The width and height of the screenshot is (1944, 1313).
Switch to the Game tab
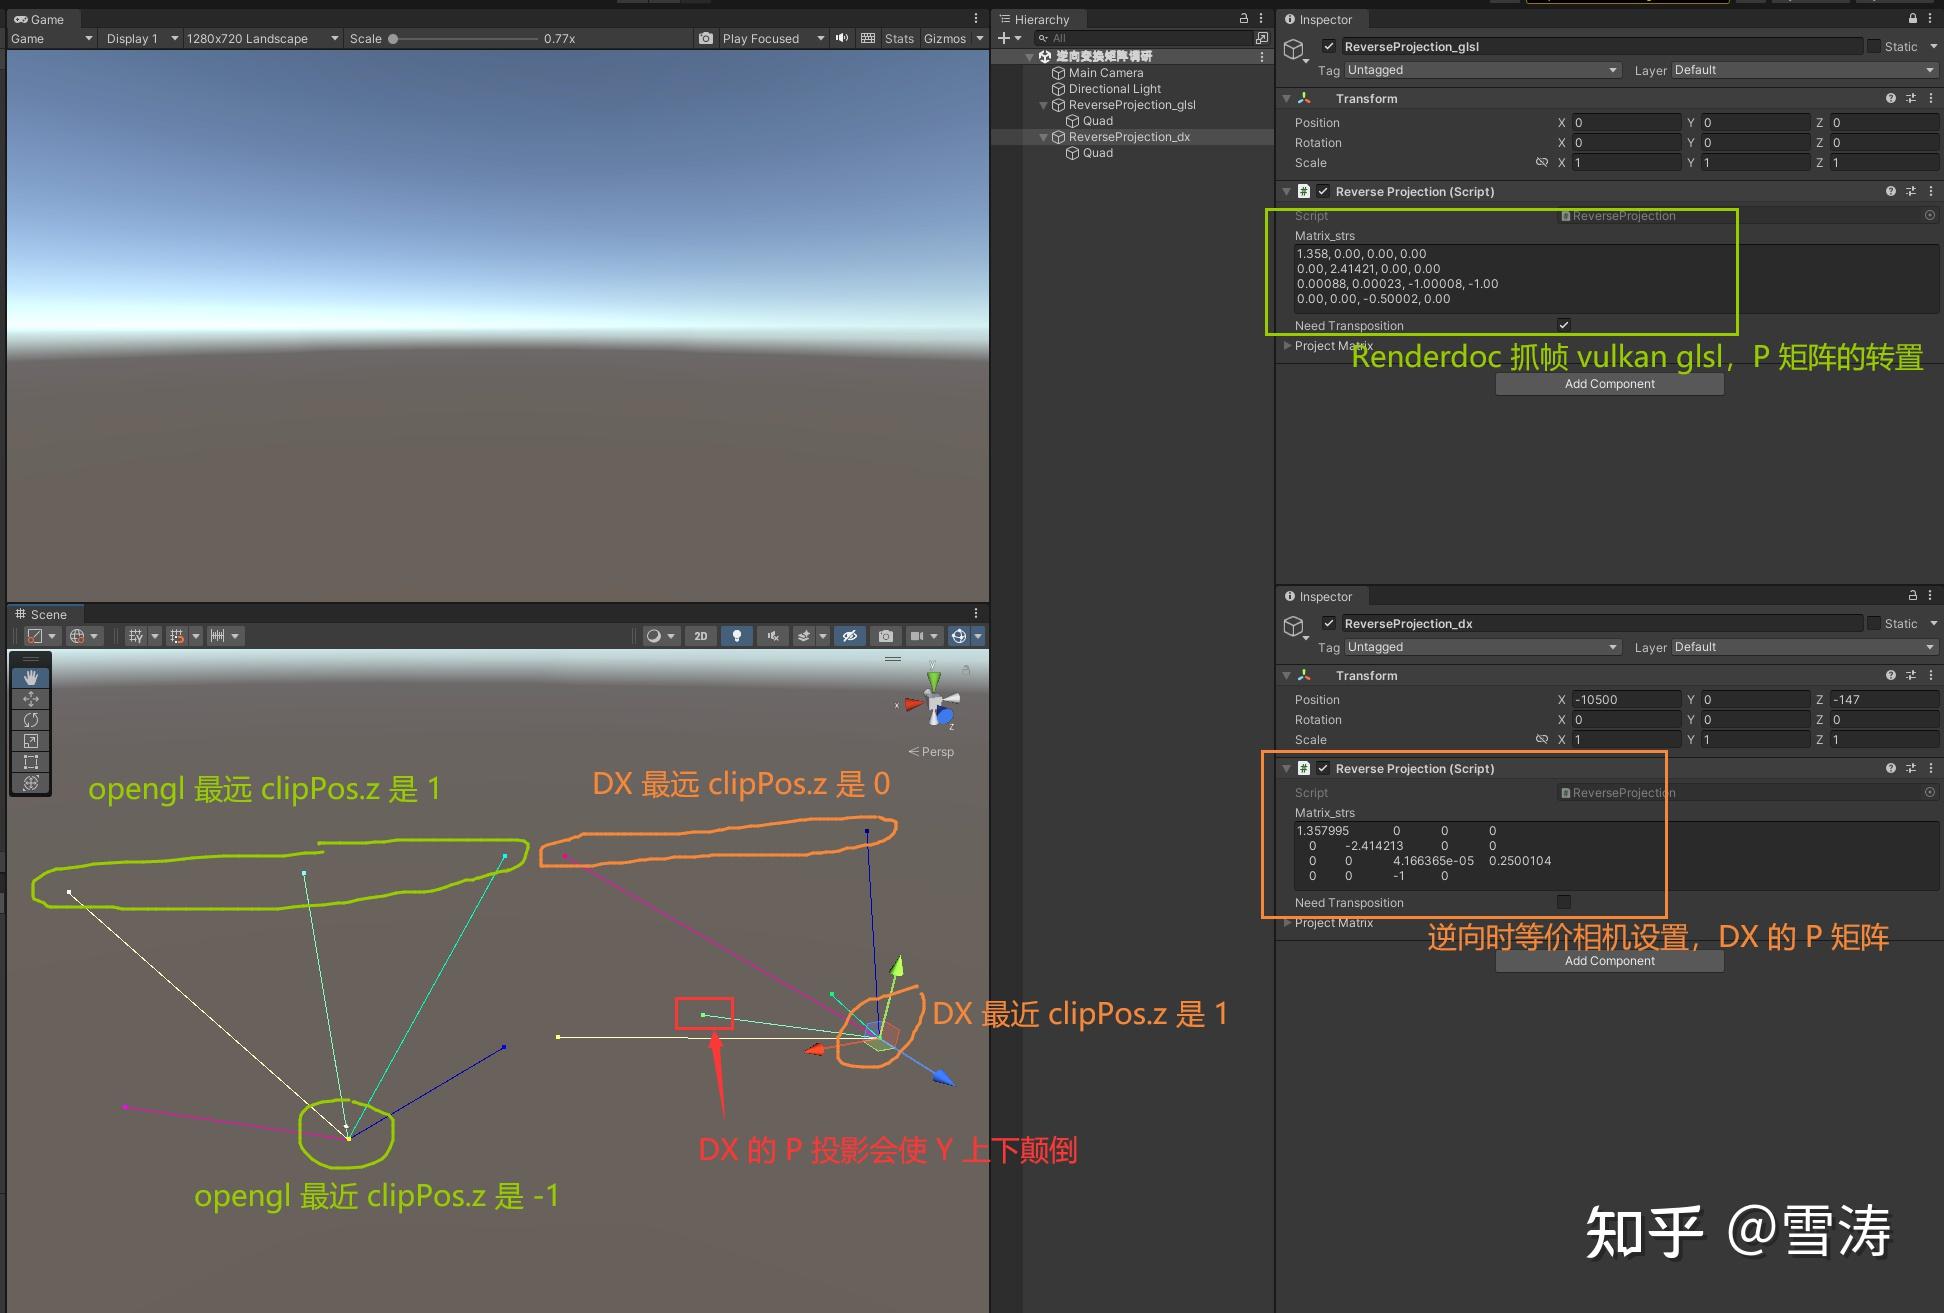(42, 18)
